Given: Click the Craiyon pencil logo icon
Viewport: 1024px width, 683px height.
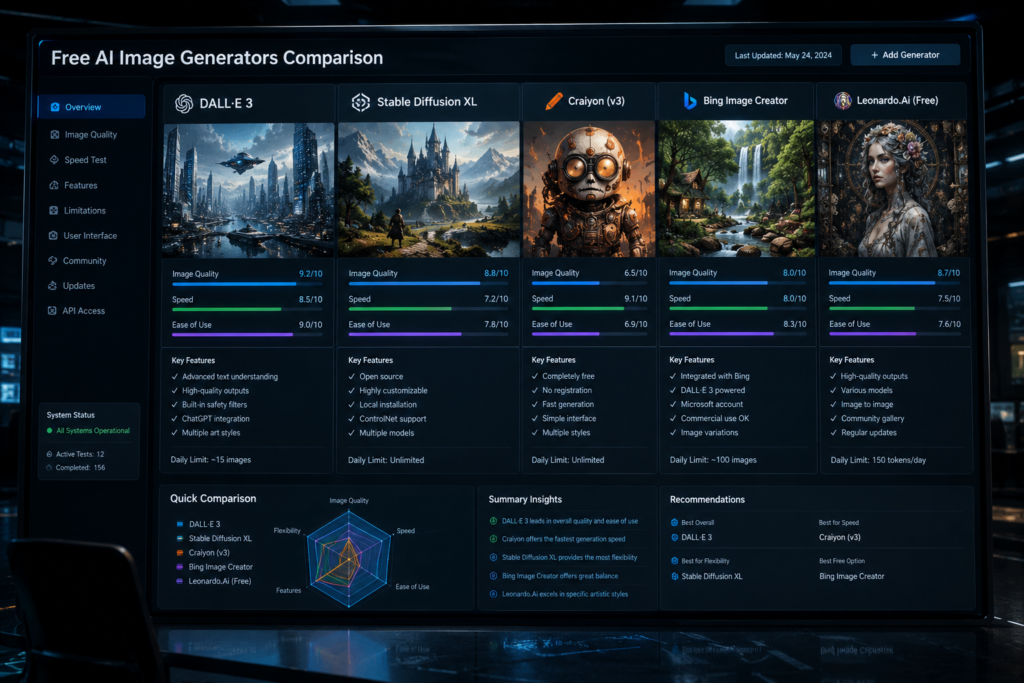Looking at the screenshot, I should 553,101.
